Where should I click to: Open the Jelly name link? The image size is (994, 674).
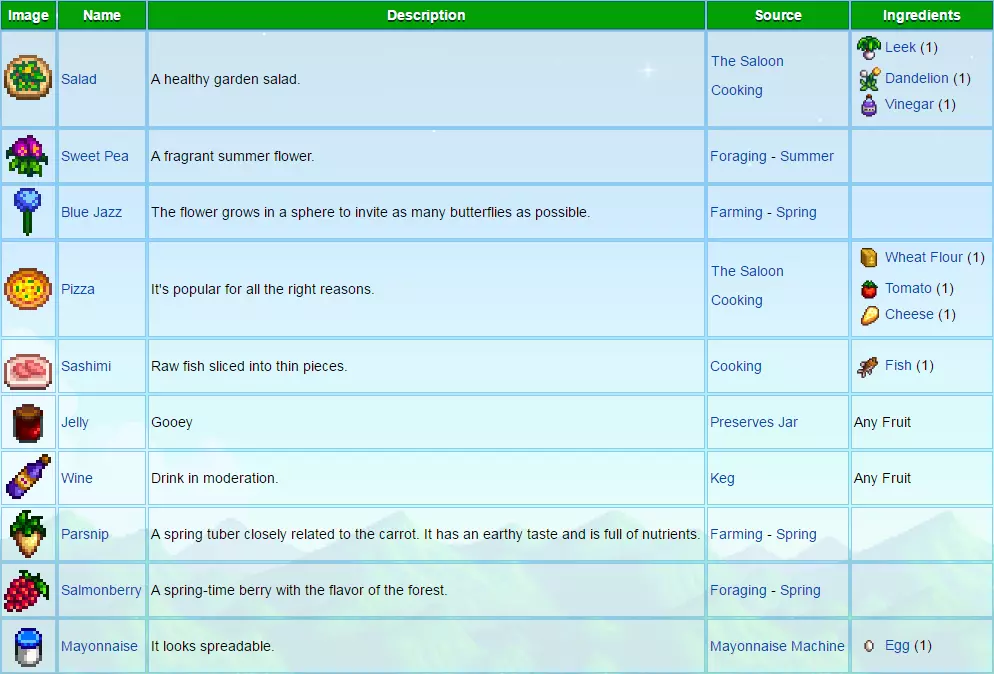(x=75, y=422)
